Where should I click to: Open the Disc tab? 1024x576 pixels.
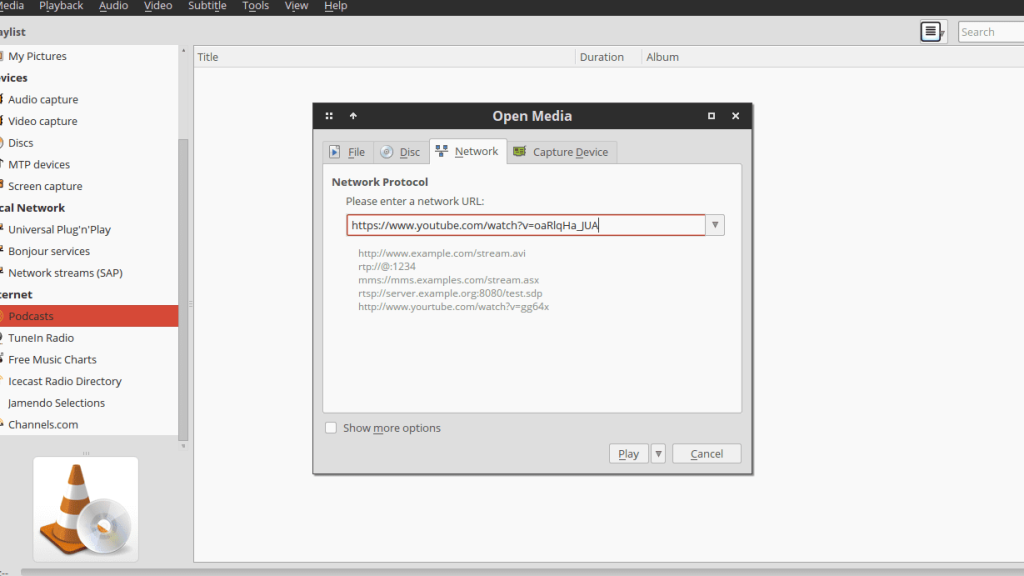400,152
